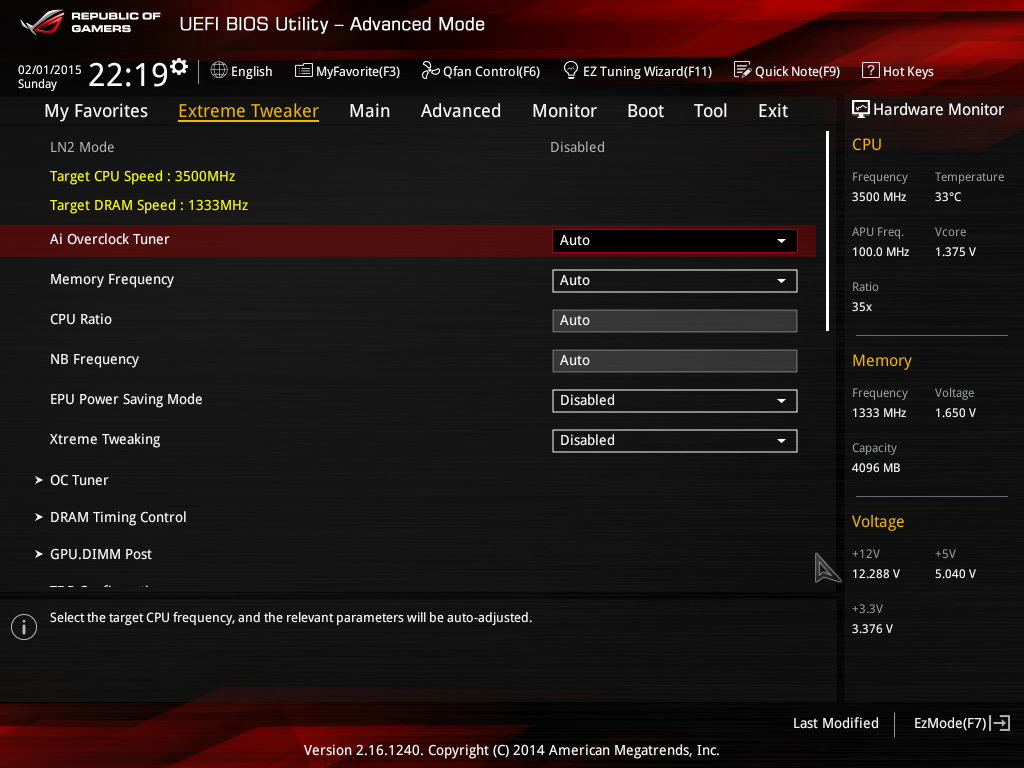Click the Quick Note pencil icon
This screenshot has width=1024, height=768.
coord(742,70)
